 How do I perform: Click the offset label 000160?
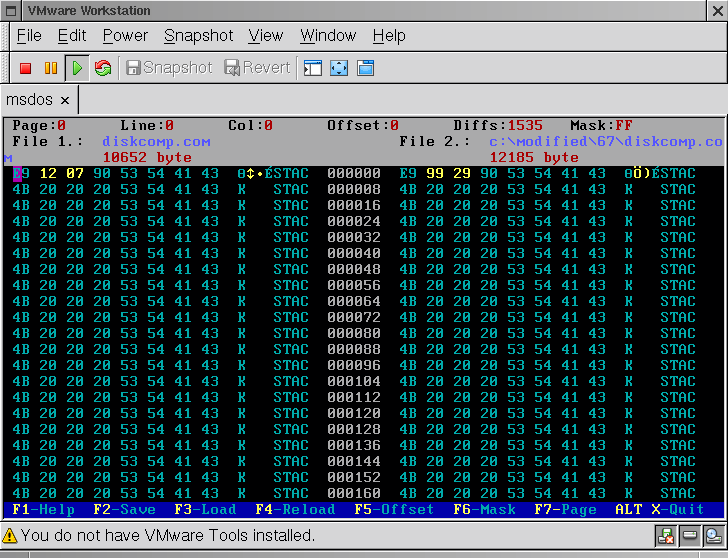click(x=354, y=493)
